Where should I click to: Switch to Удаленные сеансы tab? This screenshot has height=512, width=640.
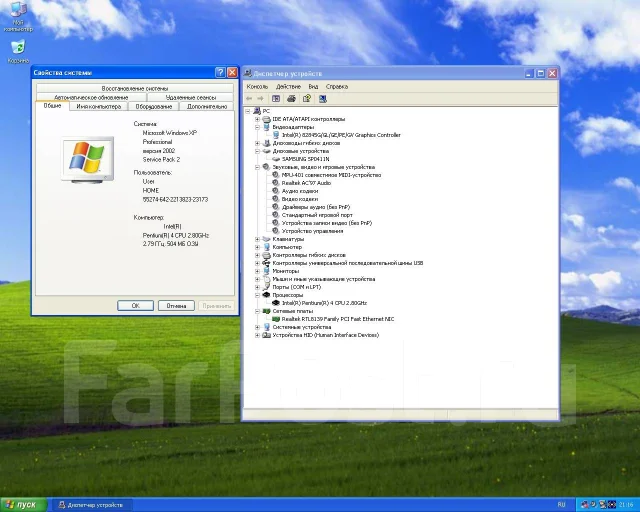(x=191, y=98)
